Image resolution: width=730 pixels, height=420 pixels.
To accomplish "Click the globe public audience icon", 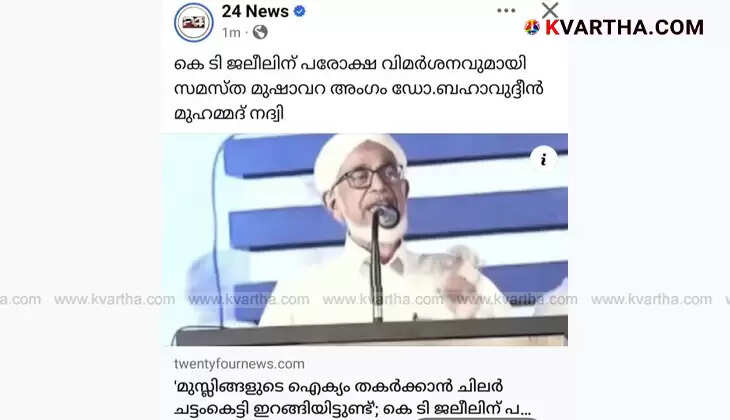I will point(260,32).
